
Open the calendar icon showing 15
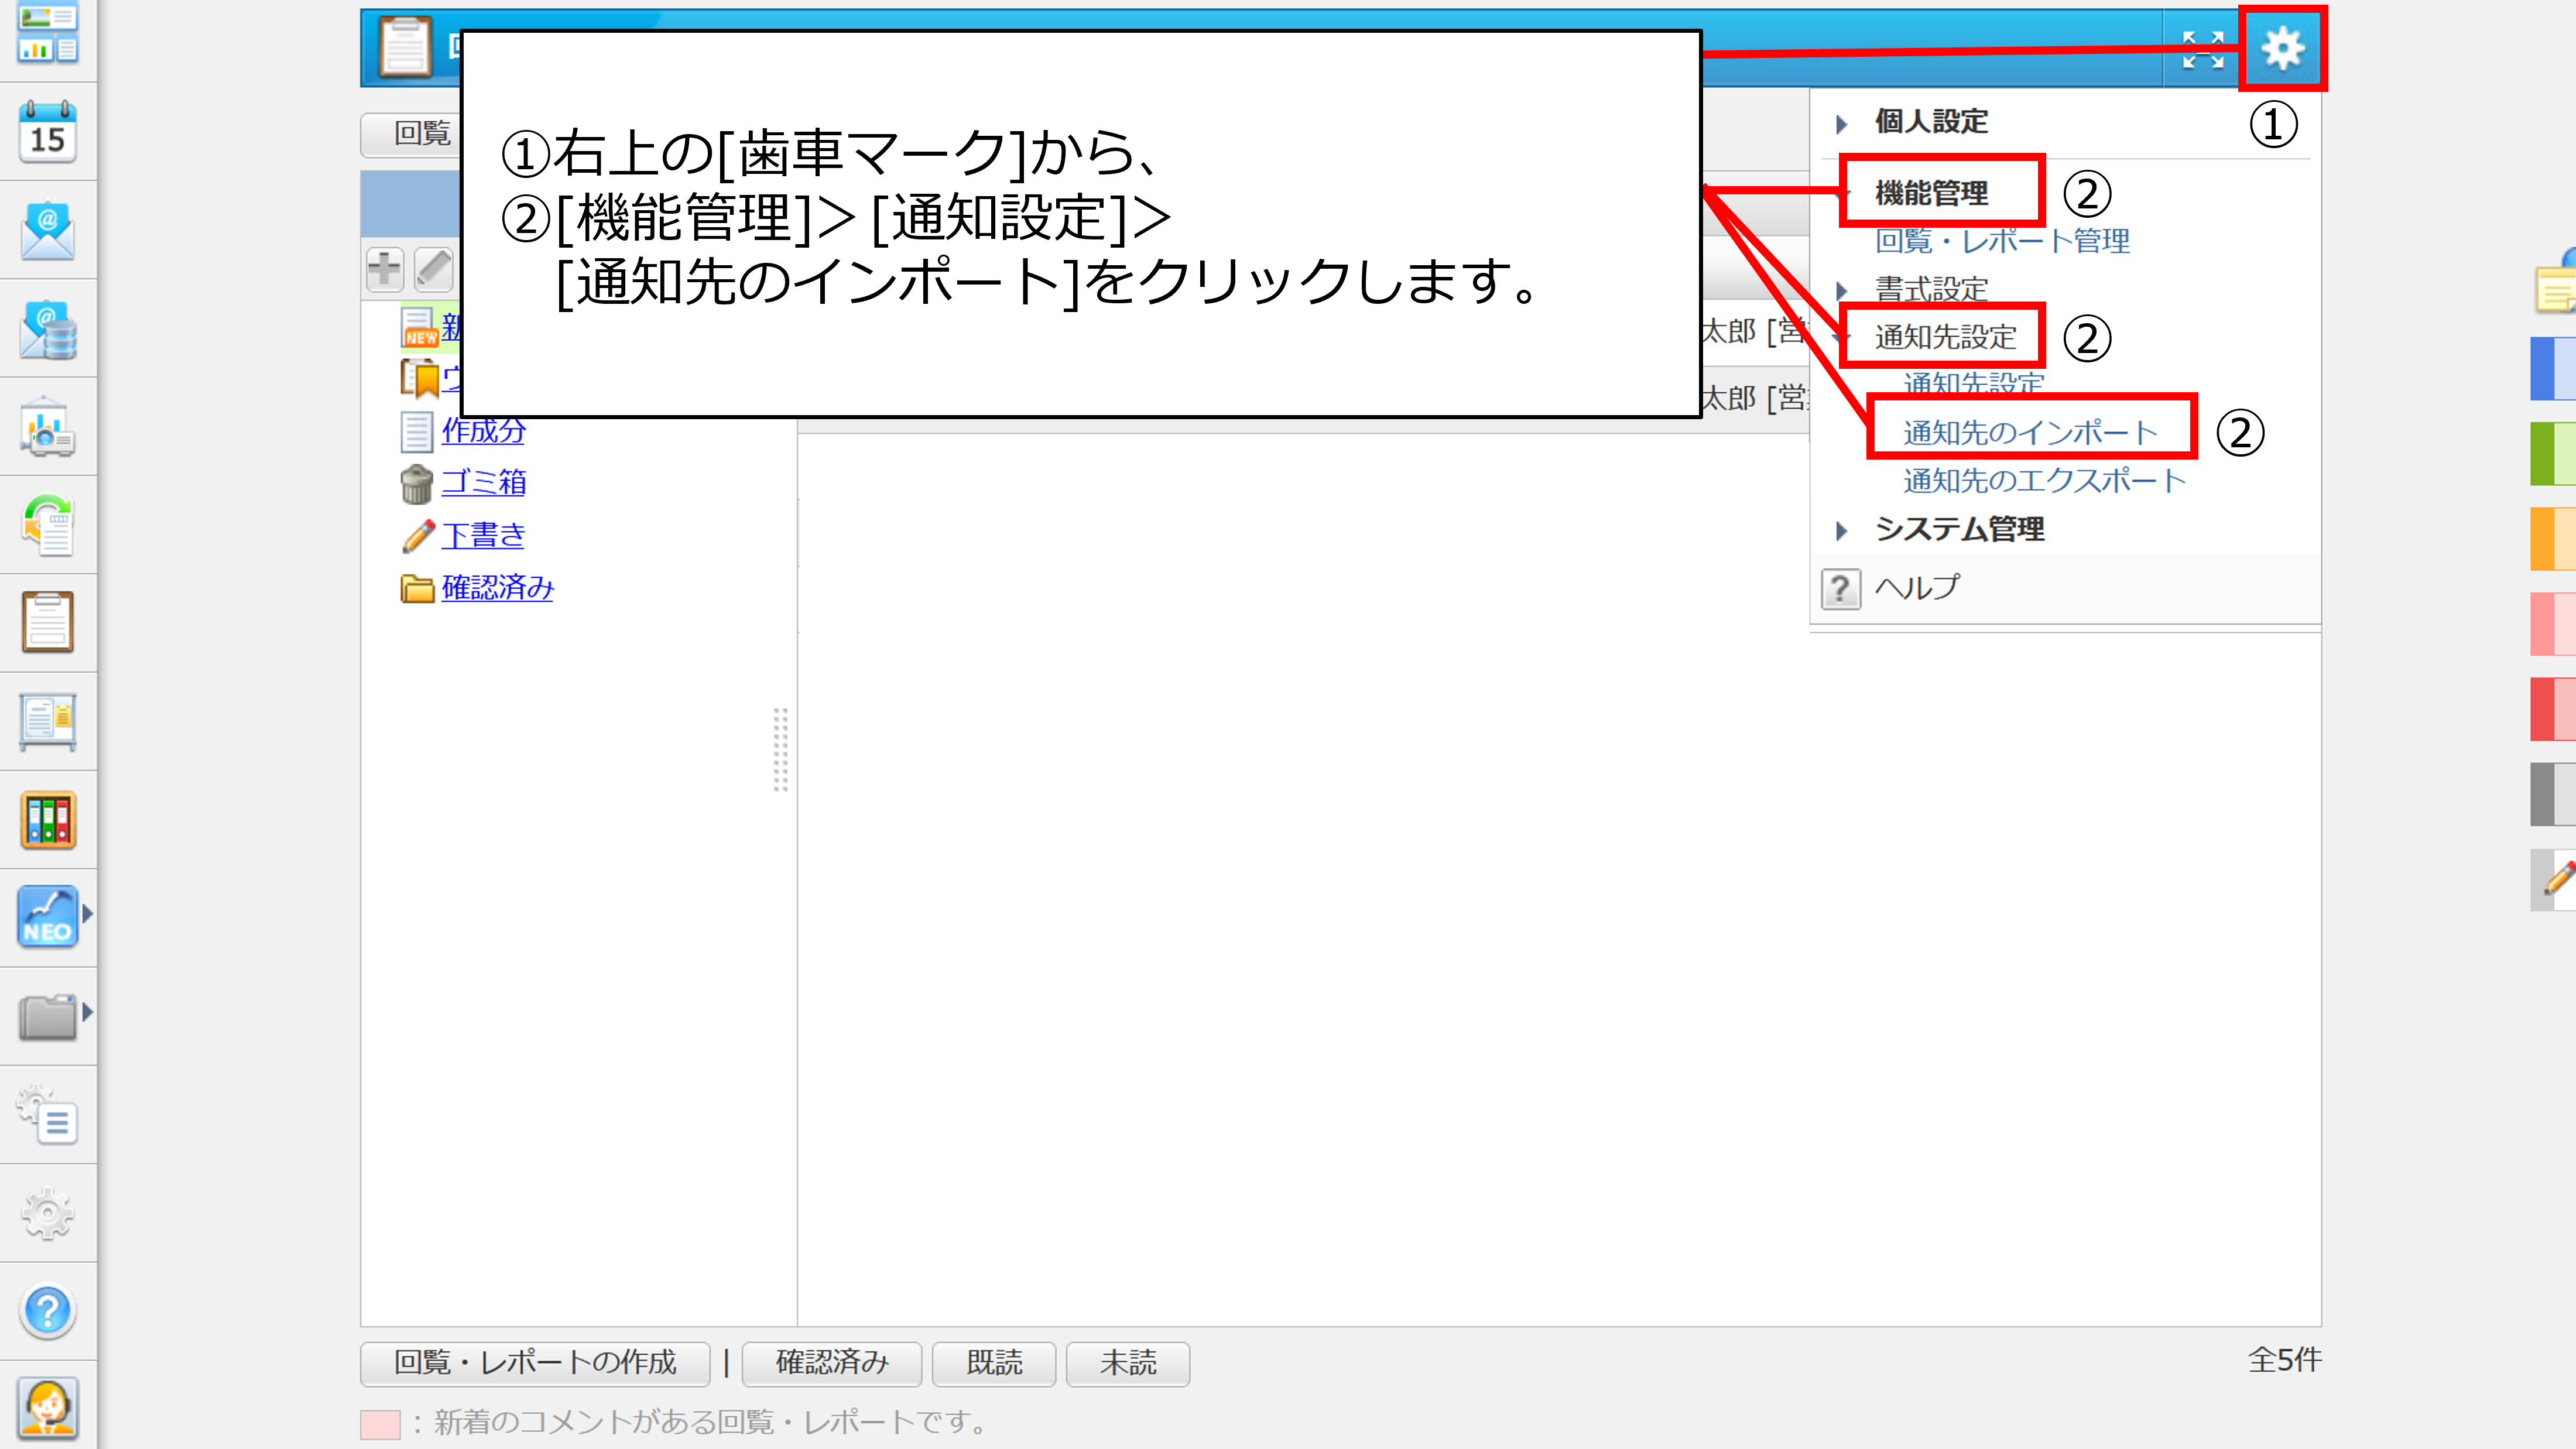[x=47, y=131]
